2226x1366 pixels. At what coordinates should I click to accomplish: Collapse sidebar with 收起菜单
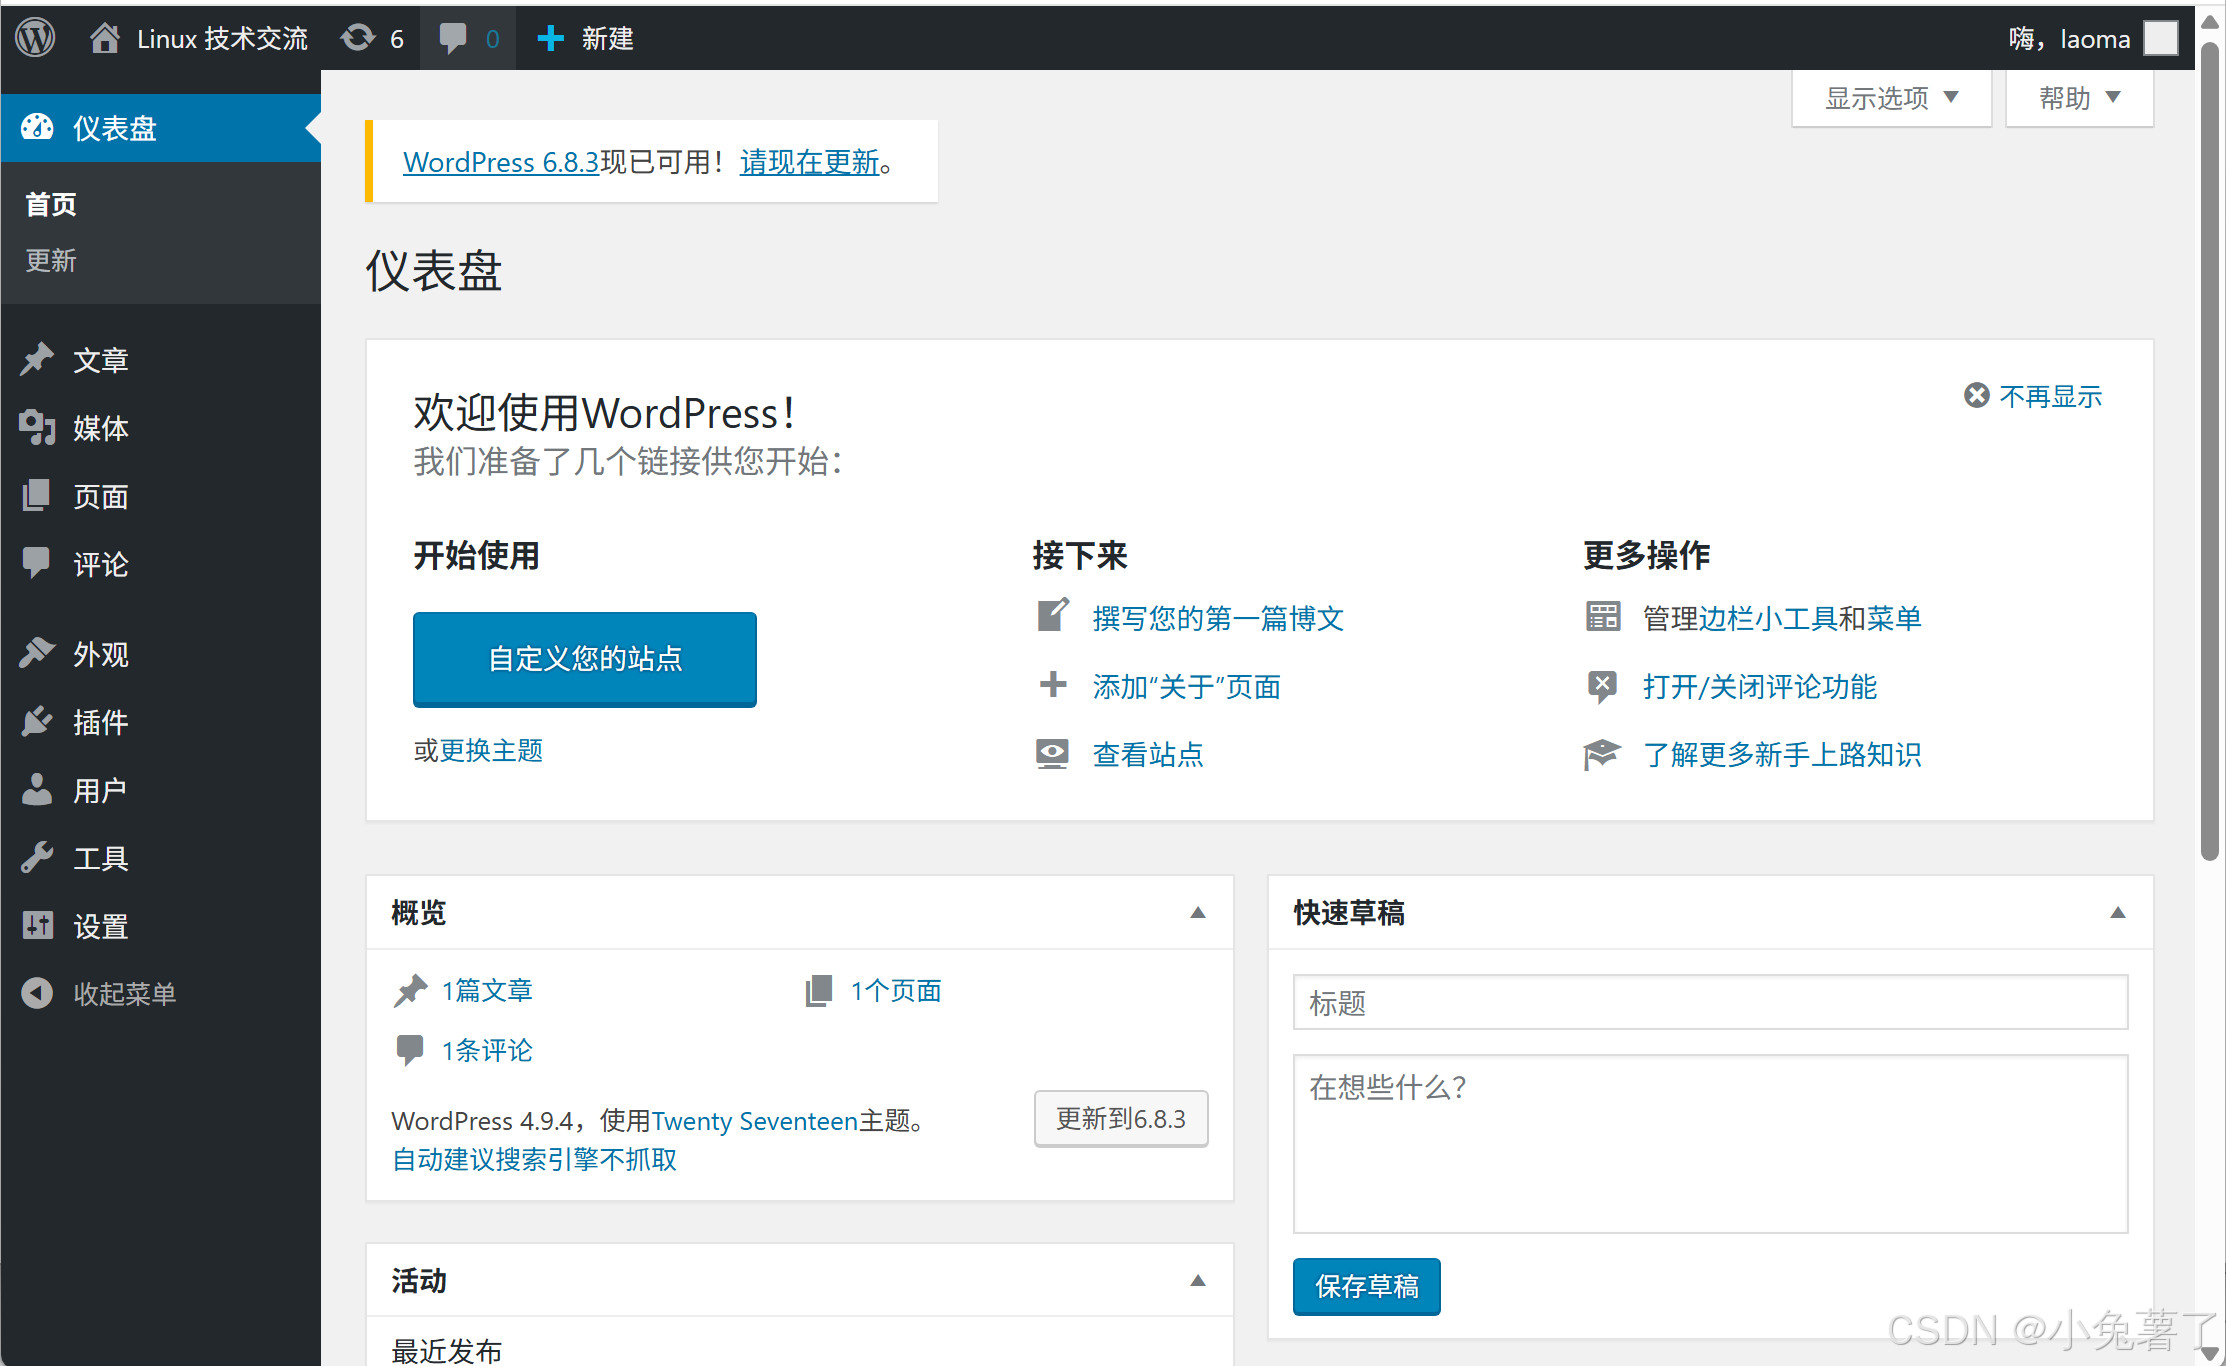click(x=124, y=993)
